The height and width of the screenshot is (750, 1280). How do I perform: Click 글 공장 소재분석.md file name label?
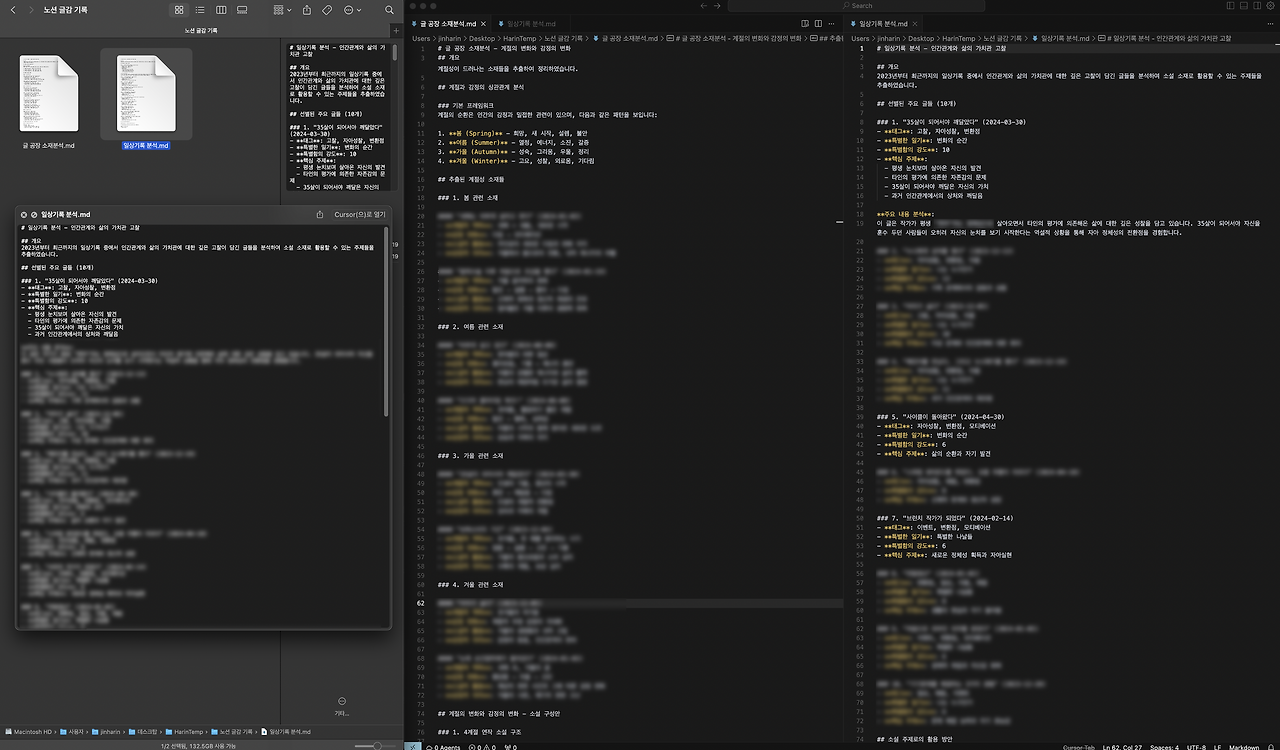pyautogui.click(x=49, y=145)
